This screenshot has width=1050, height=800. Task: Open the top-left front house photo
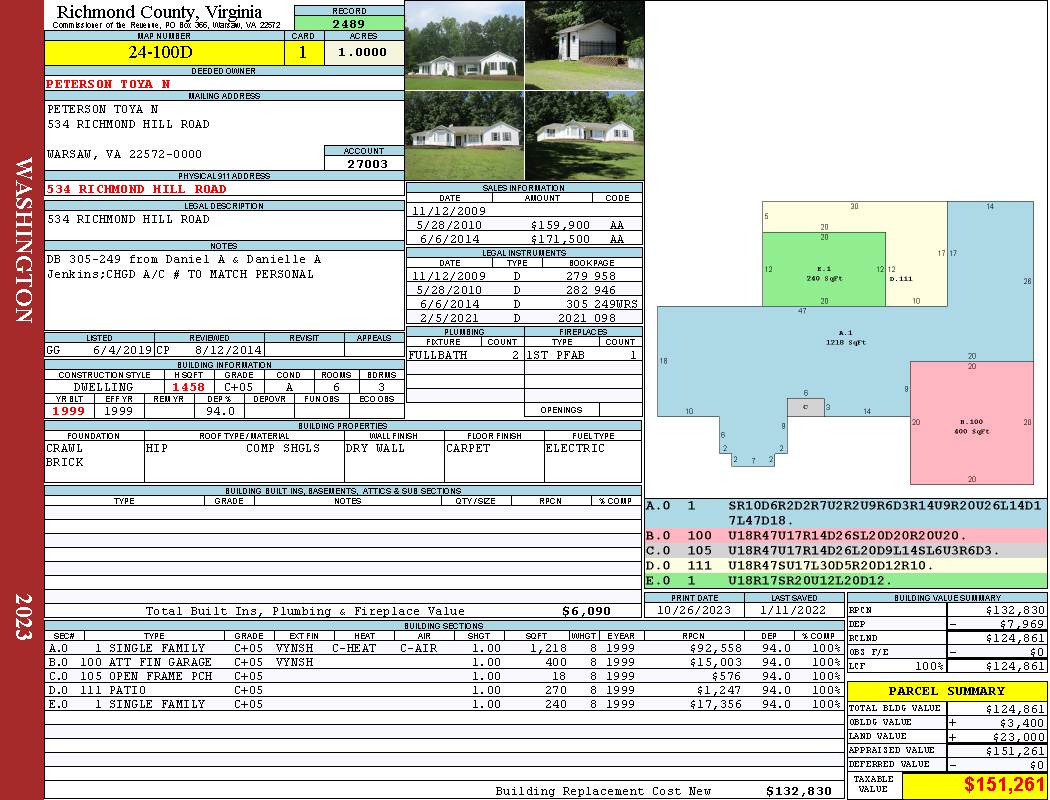[x=465, y=46]
